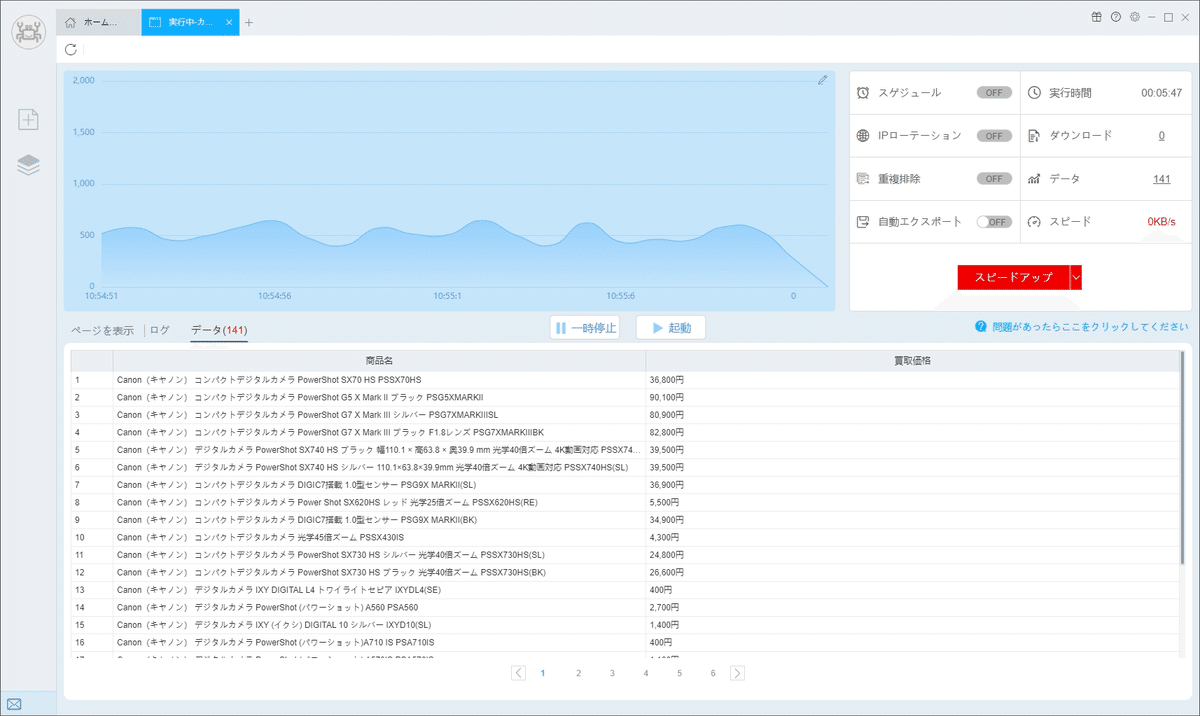
Task: Click the 商品名 column header
Action: 379,360
